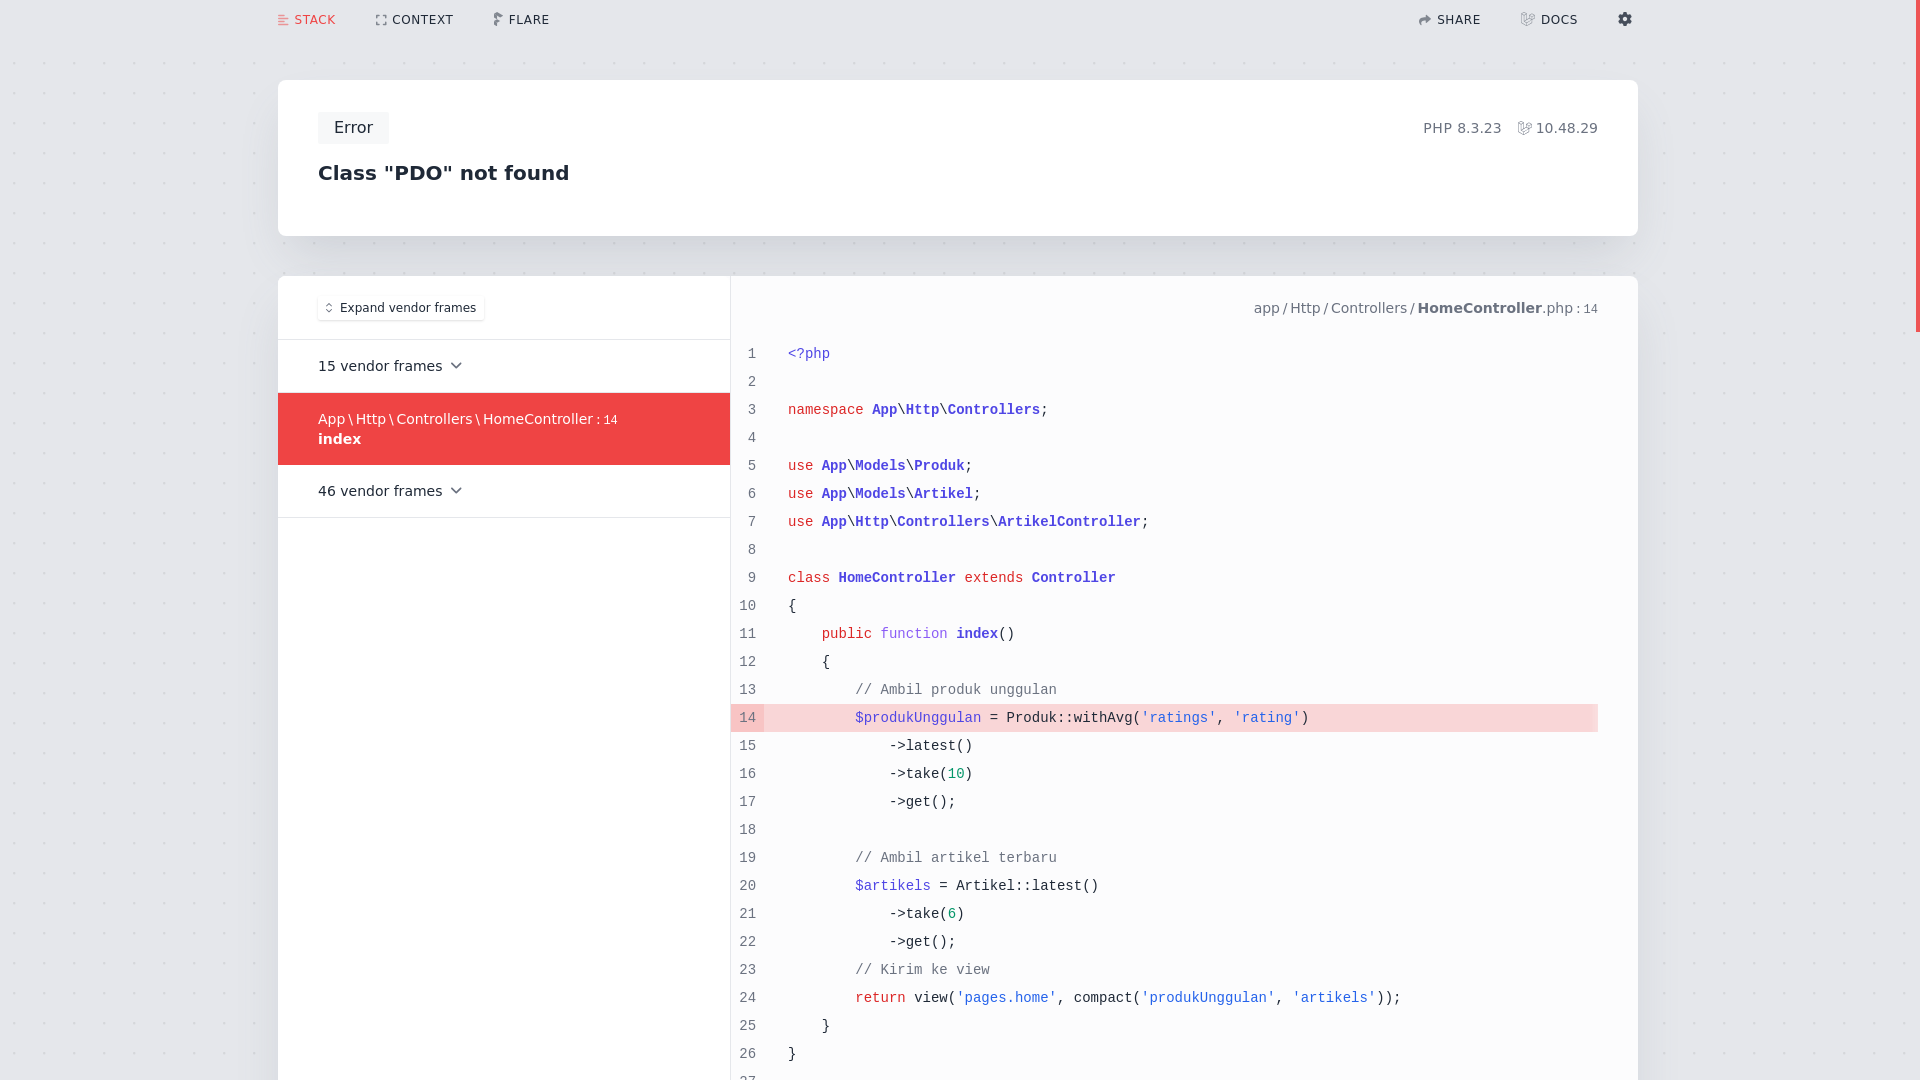Click the 'use App\Models\Produk' line

point(880,466)
